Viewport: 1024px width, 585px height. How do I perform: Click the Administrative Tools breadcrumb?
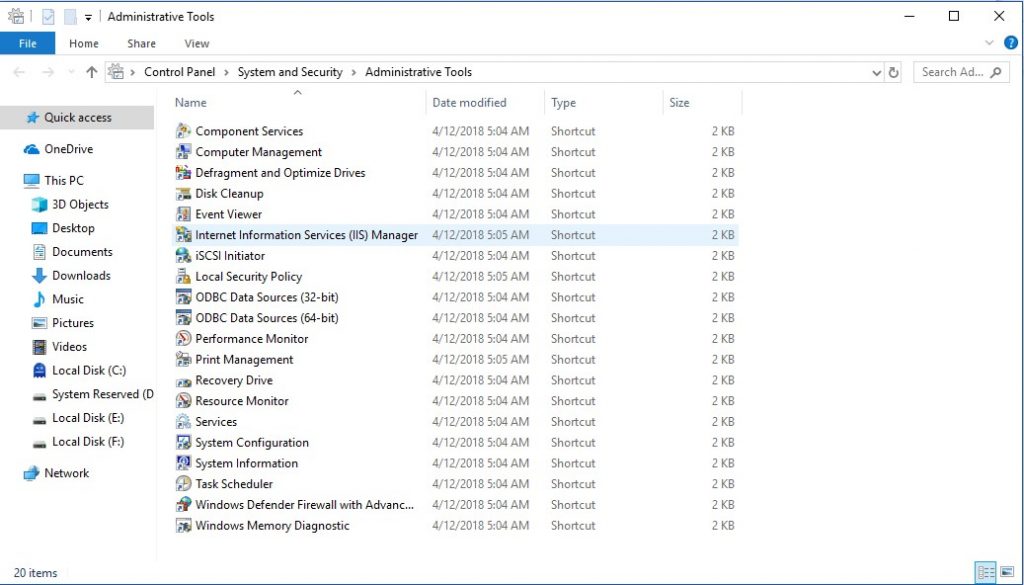(419, 72)
